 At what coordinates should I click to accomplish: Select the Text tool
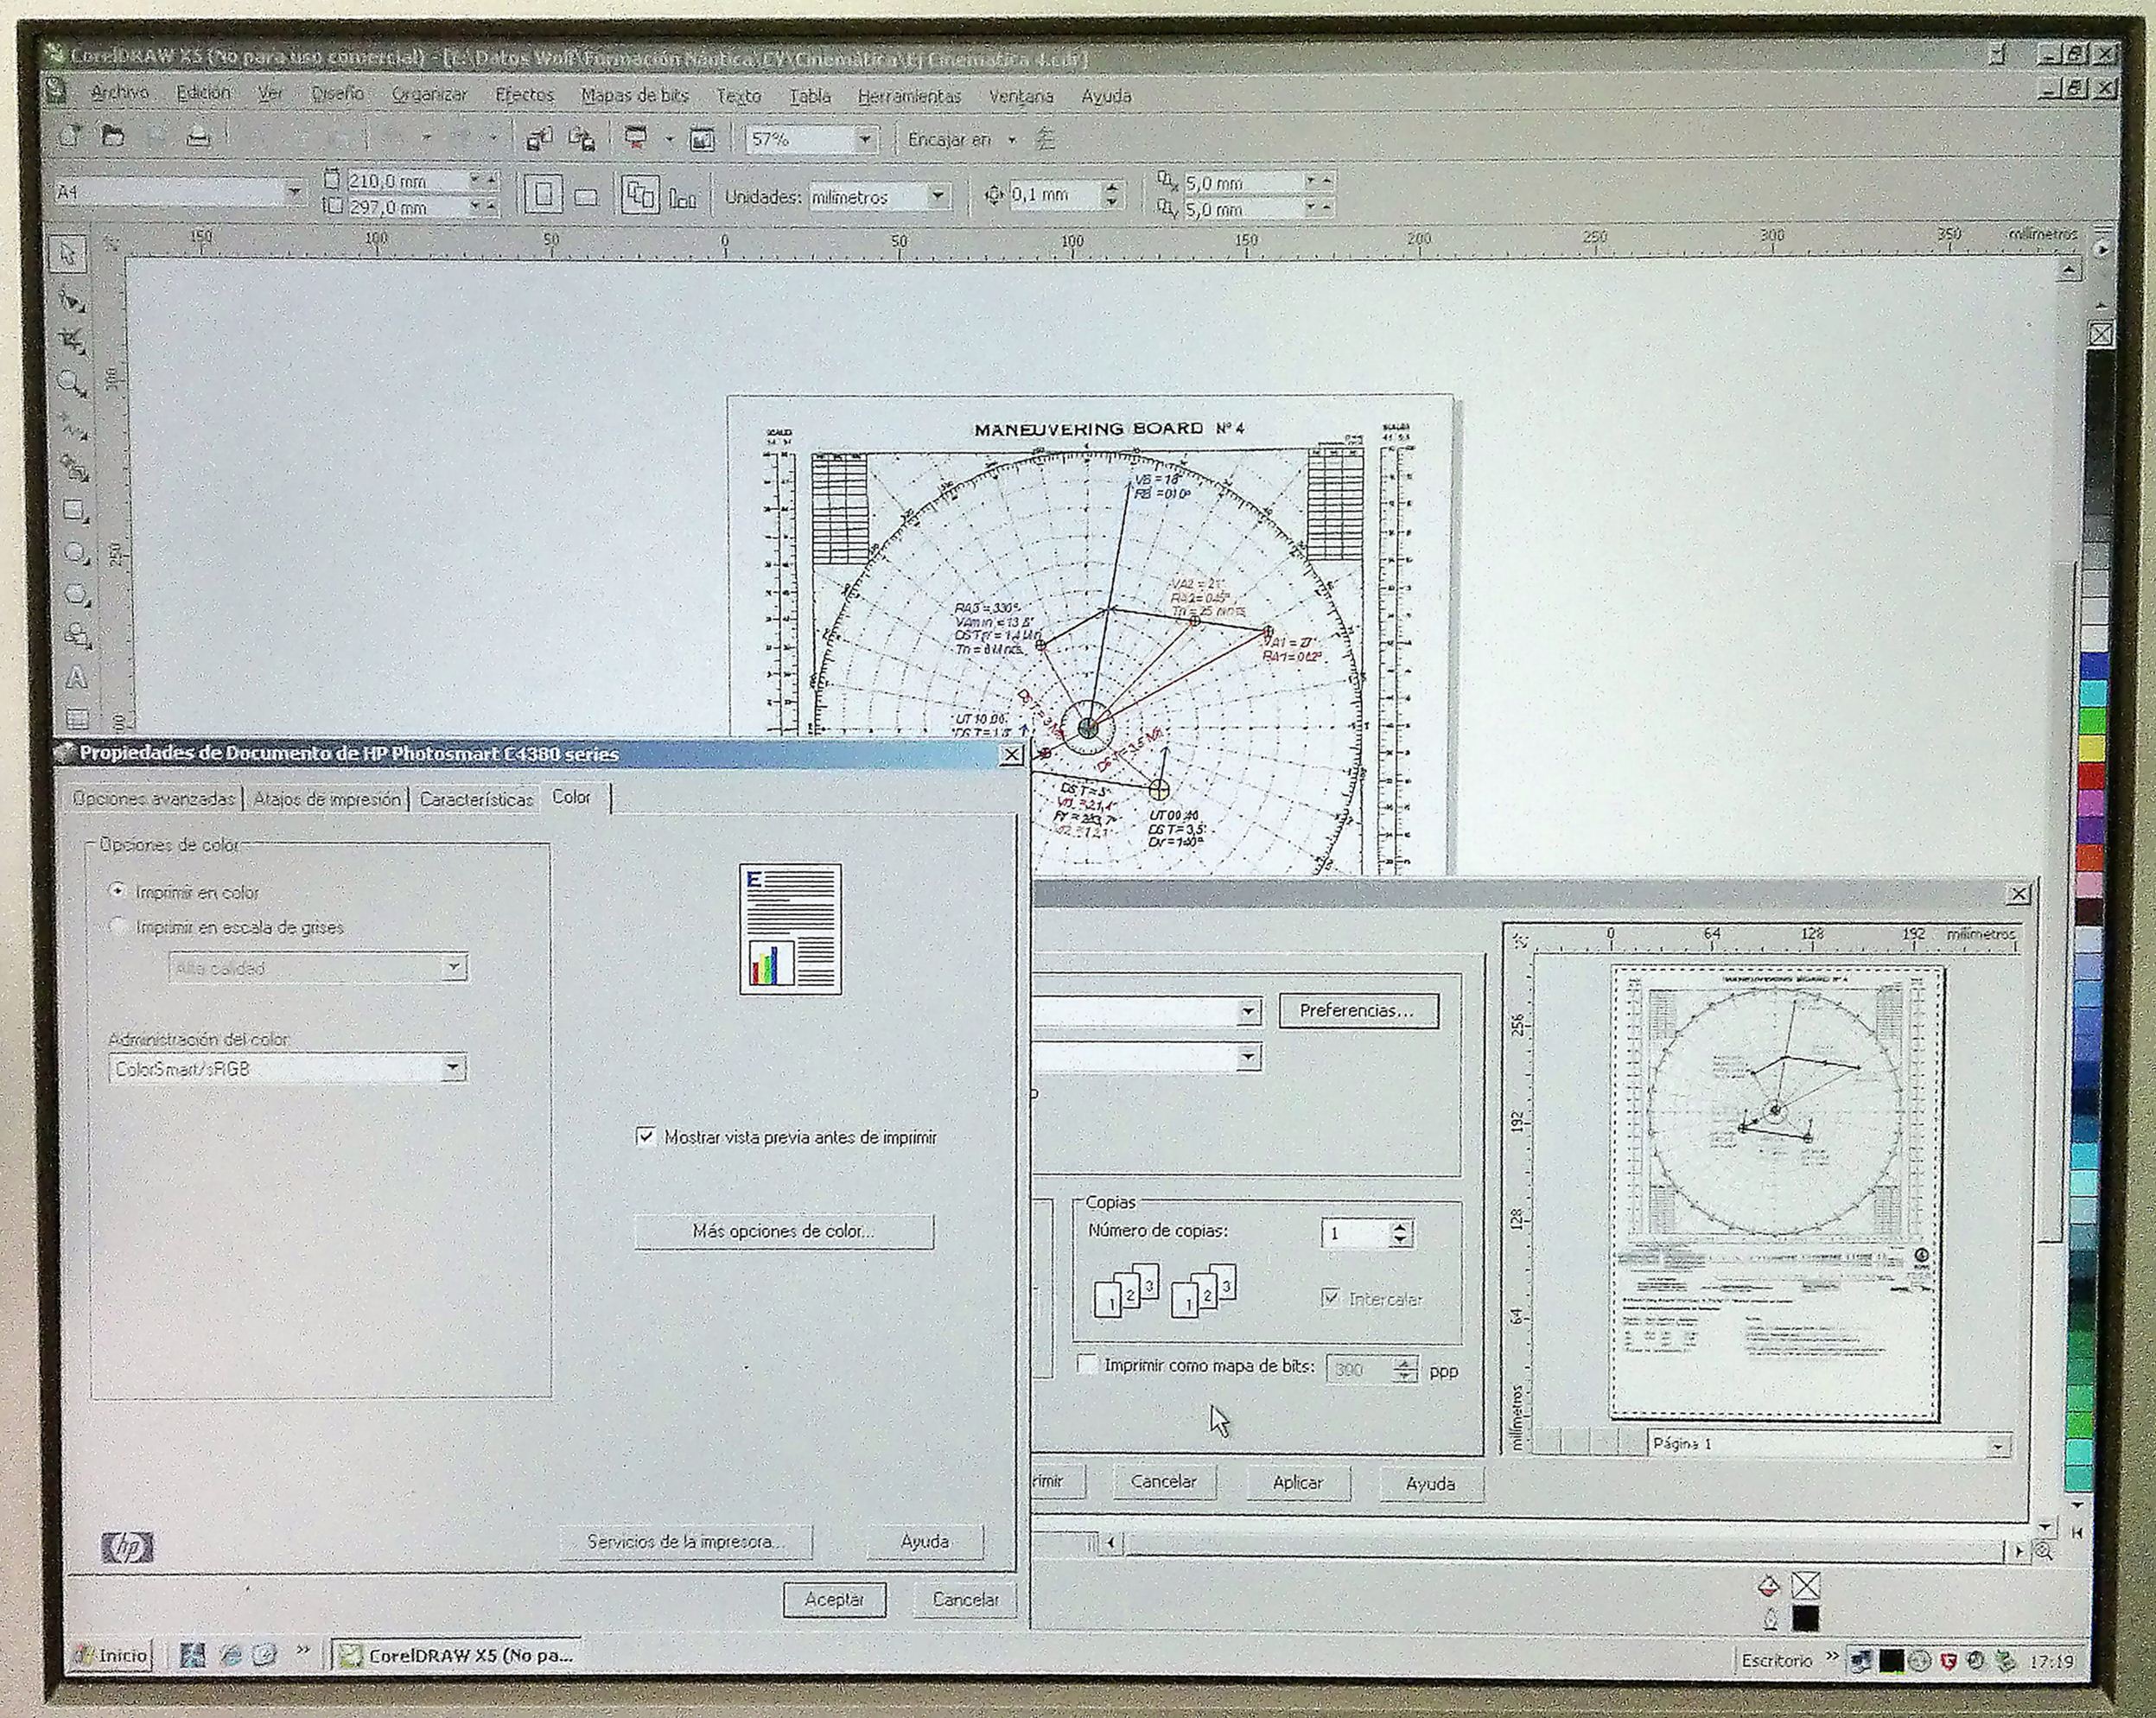click(x=76, y=679)
